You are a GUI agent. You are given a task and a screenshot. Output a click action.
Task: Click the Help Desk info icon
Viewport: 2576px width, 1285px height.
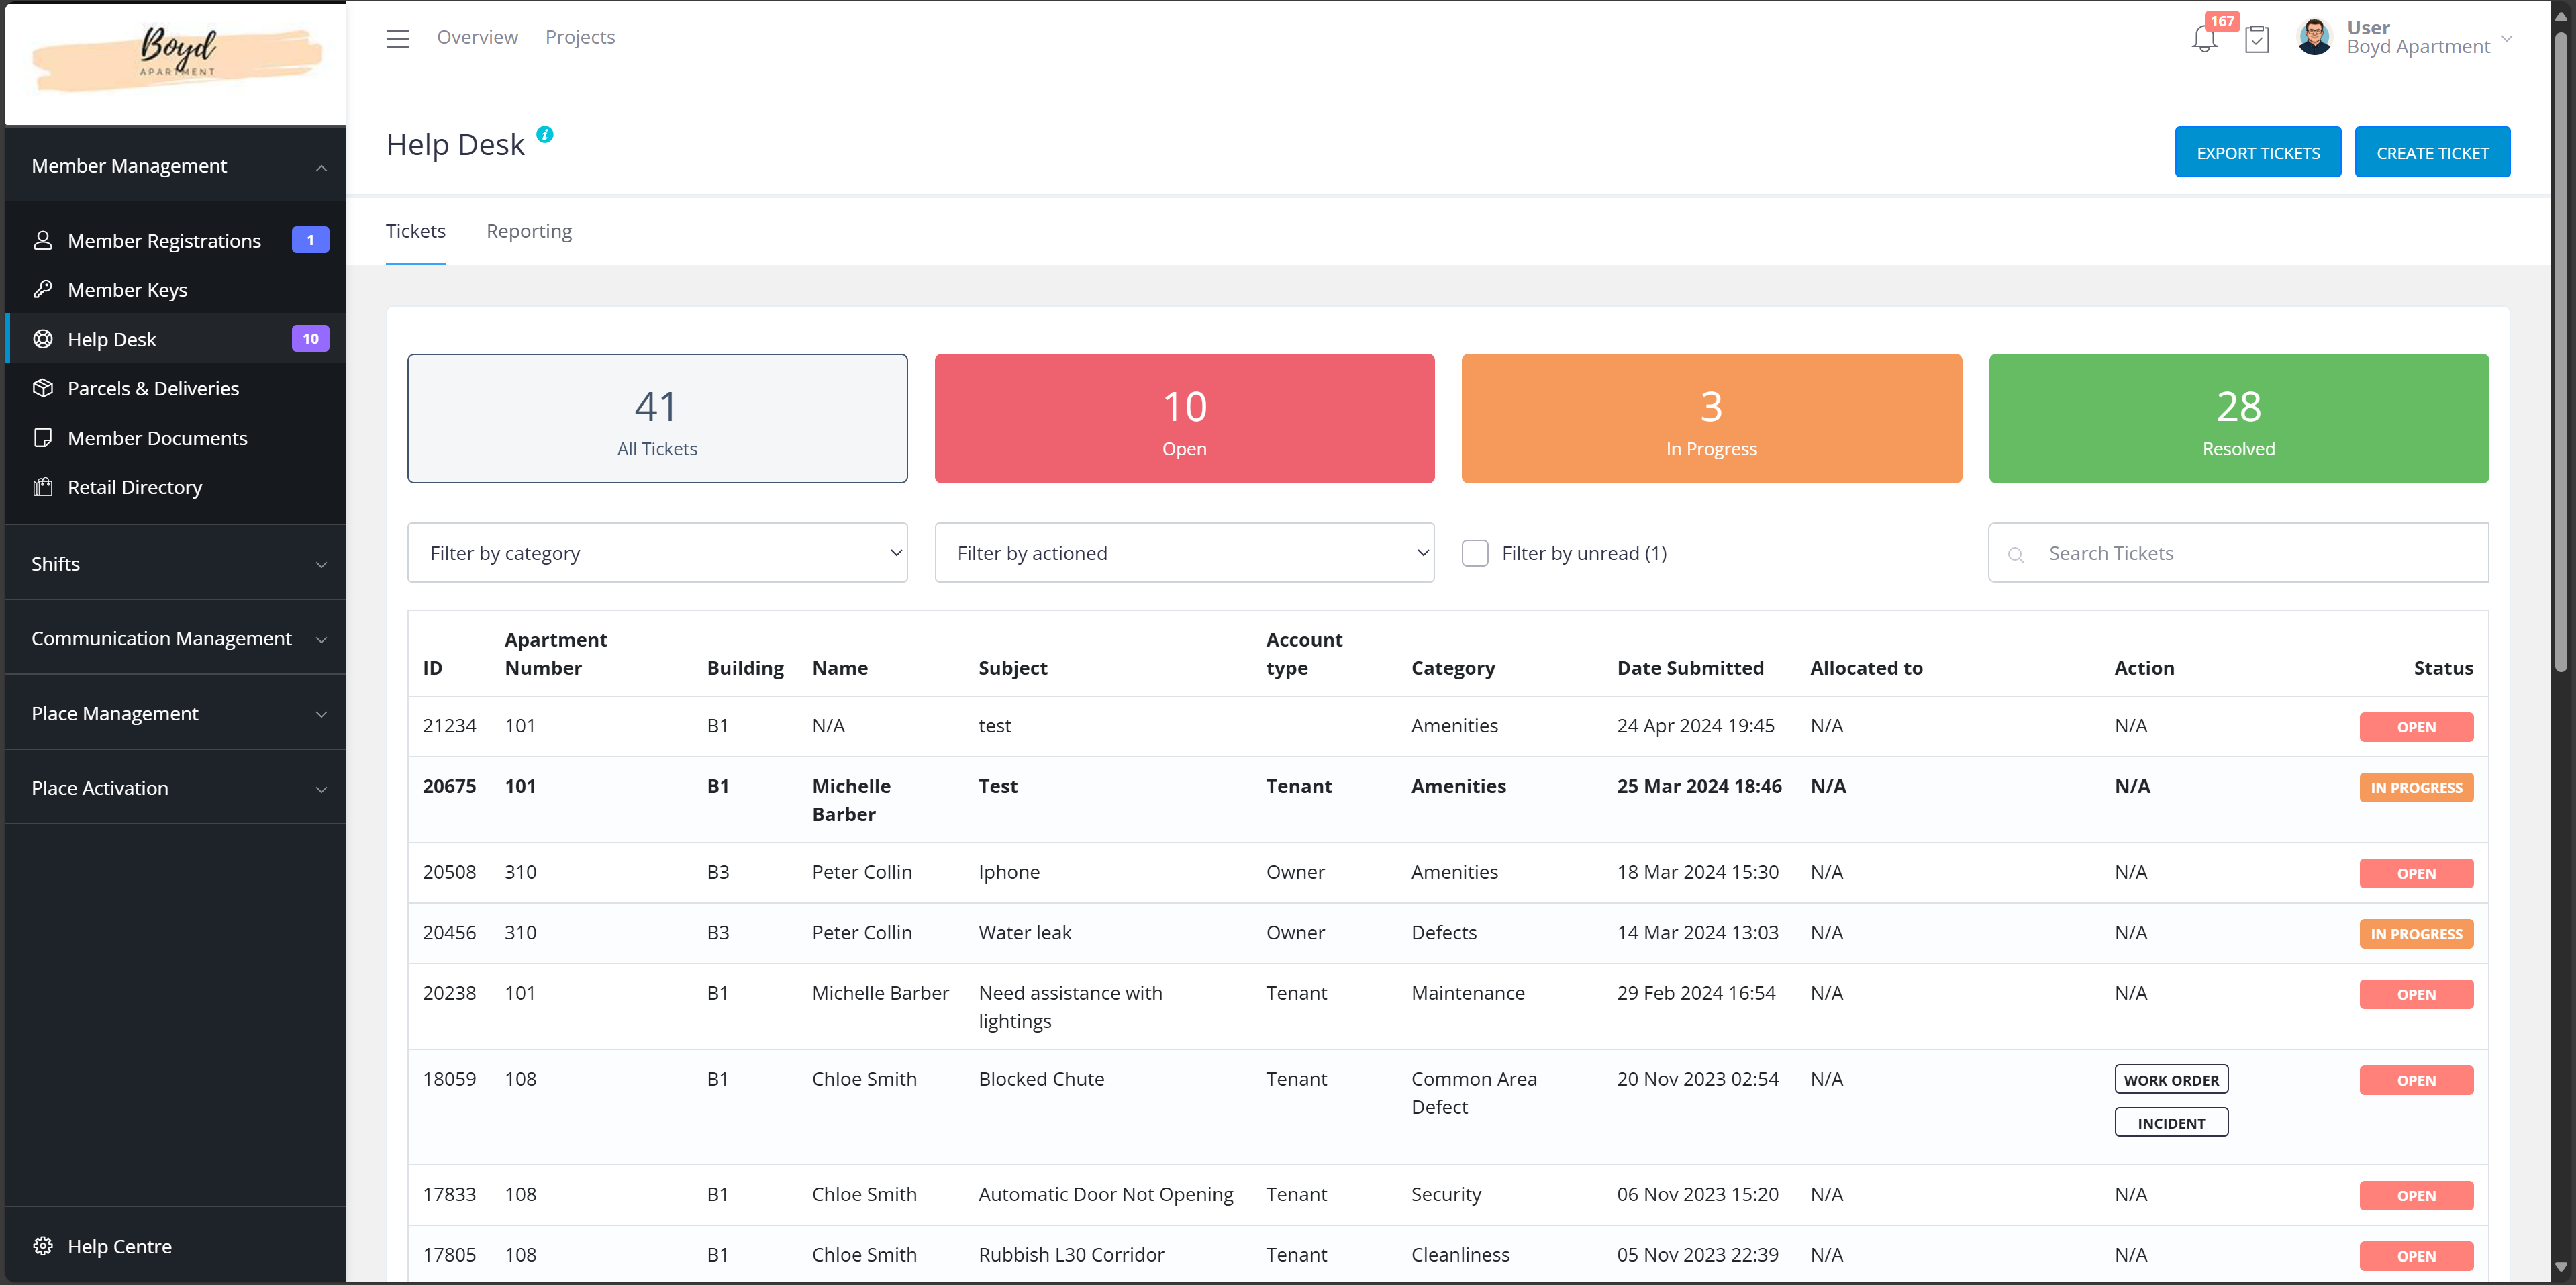[x=545, y=134]
